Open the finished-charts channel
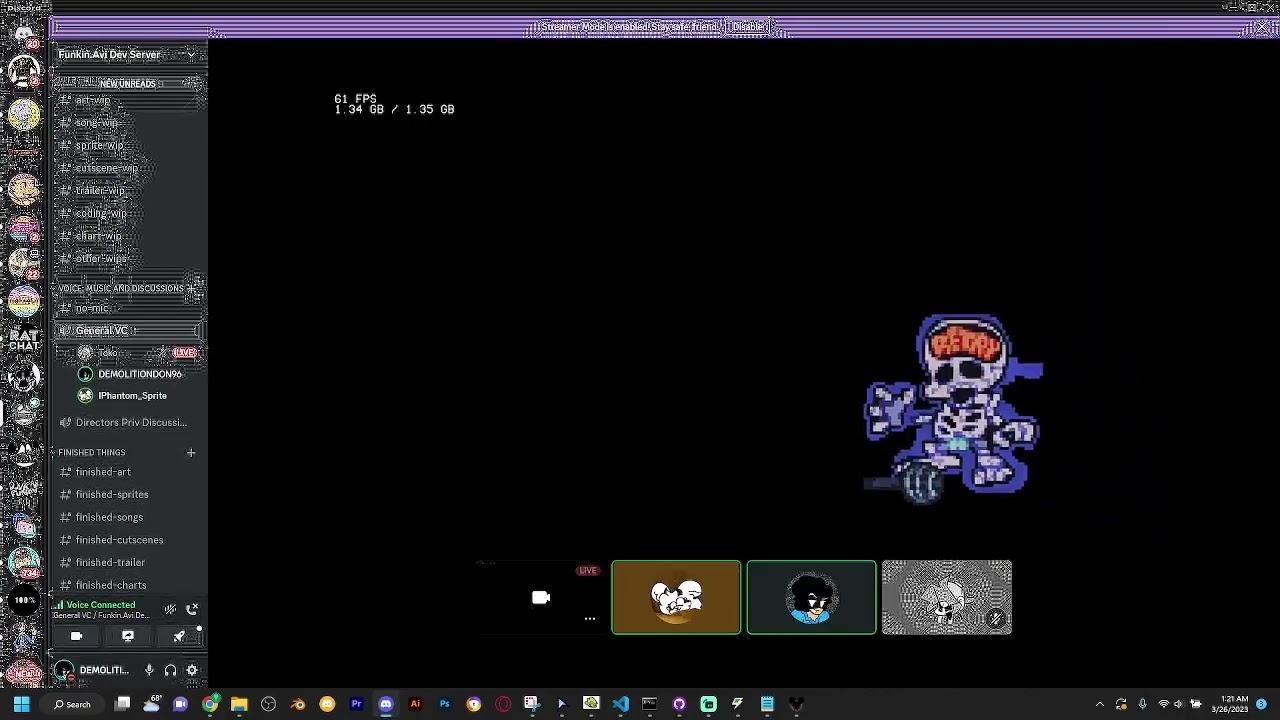Screen dimensions: 1280x720 click(110, 585)
